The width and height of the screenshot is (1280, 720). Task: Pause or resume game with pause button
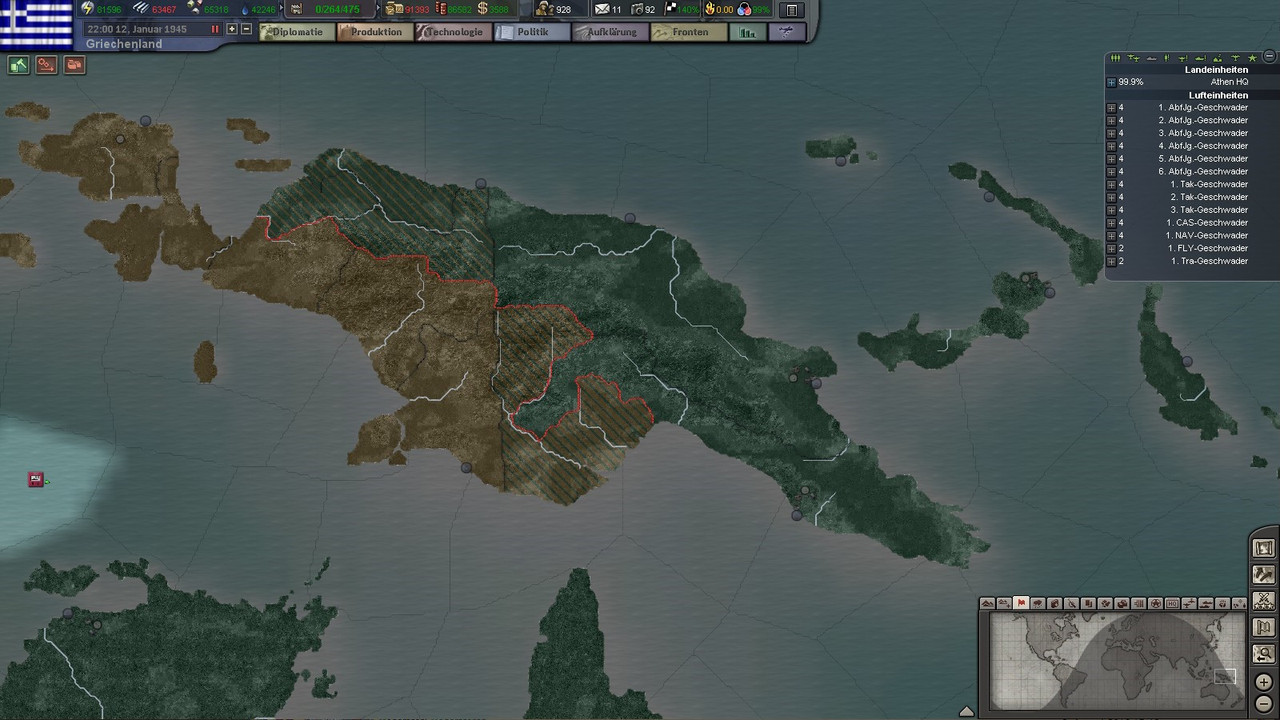coord(214,29)
